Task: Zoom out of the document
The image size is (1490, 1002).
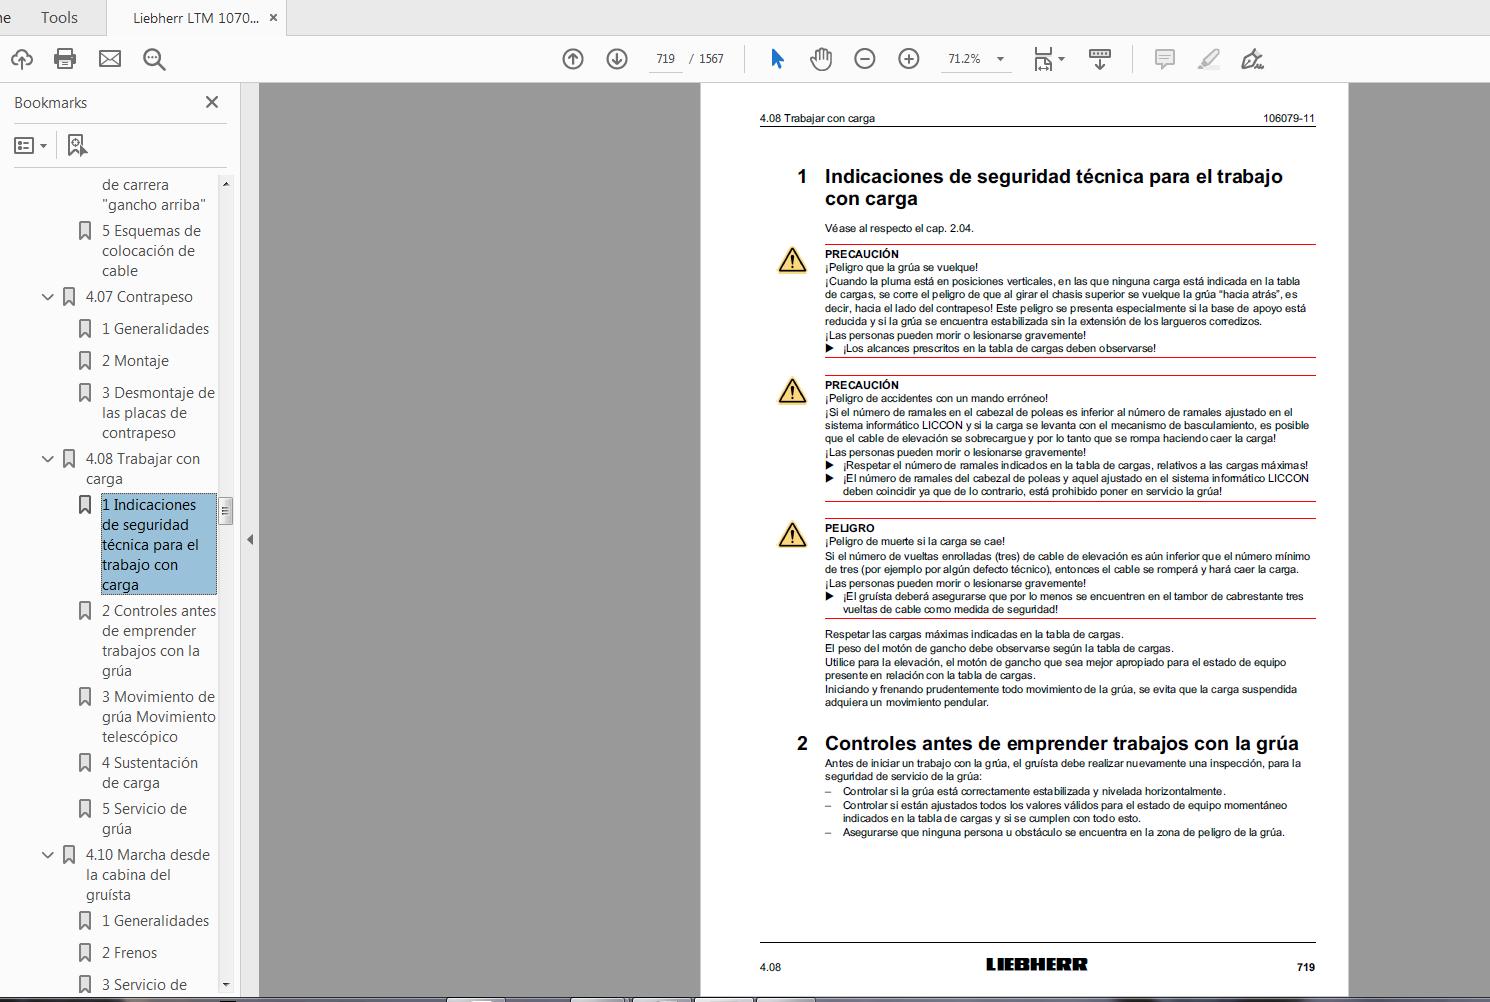Action: click(865, 59)
